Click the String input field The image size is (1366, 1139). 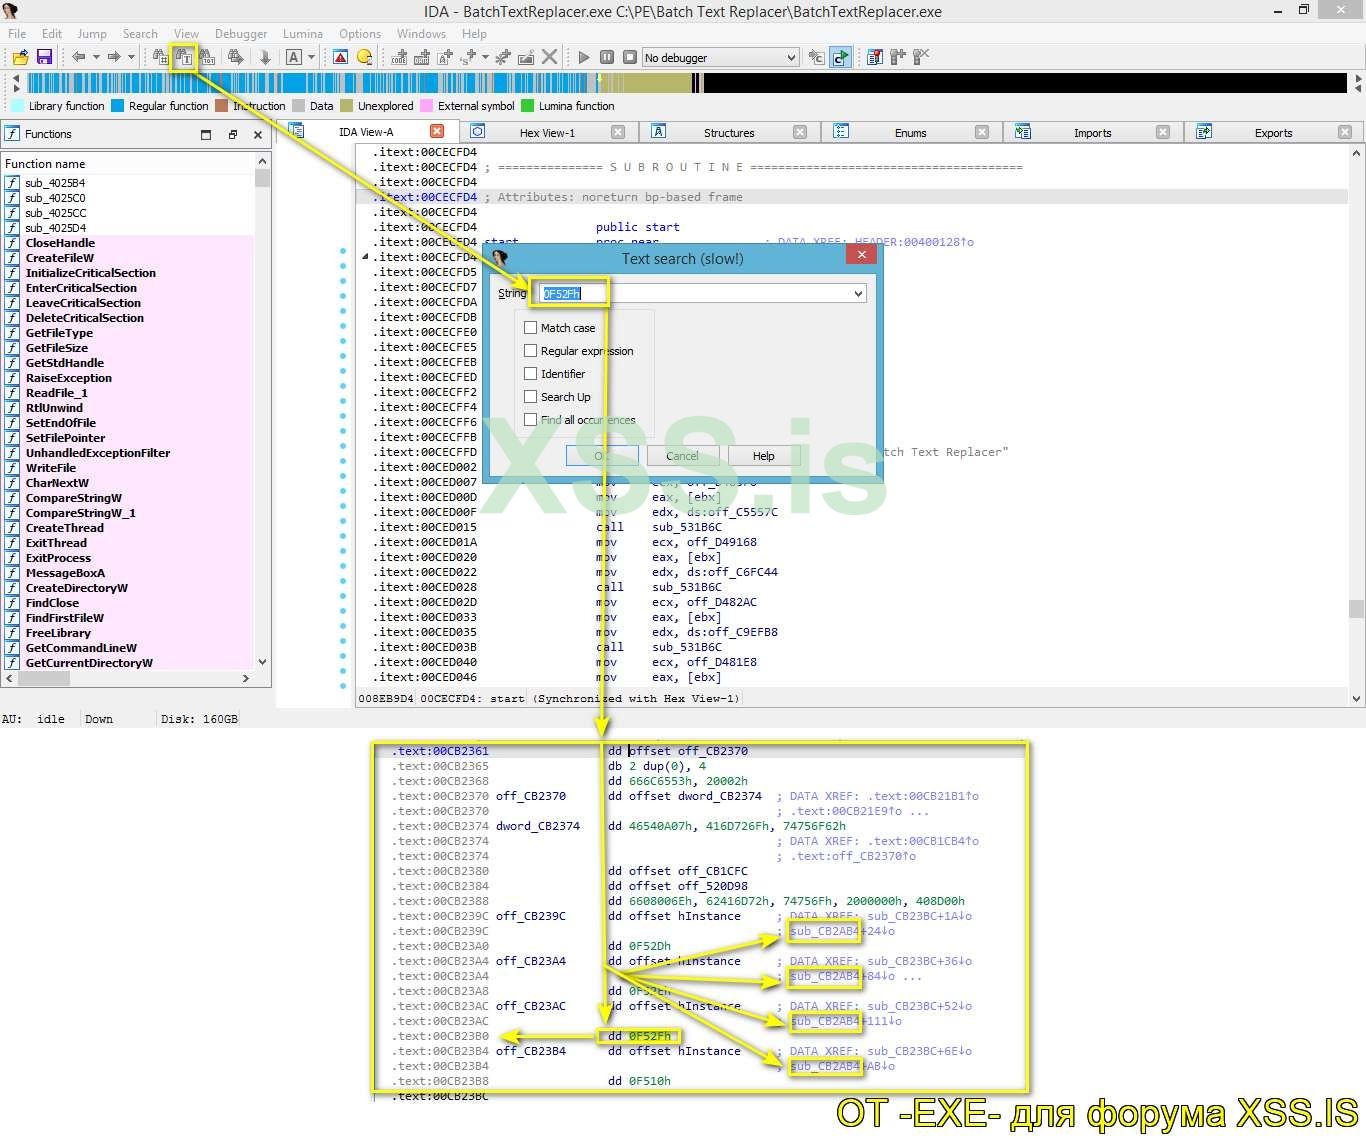pyautogui.click(x=702, y=293)
